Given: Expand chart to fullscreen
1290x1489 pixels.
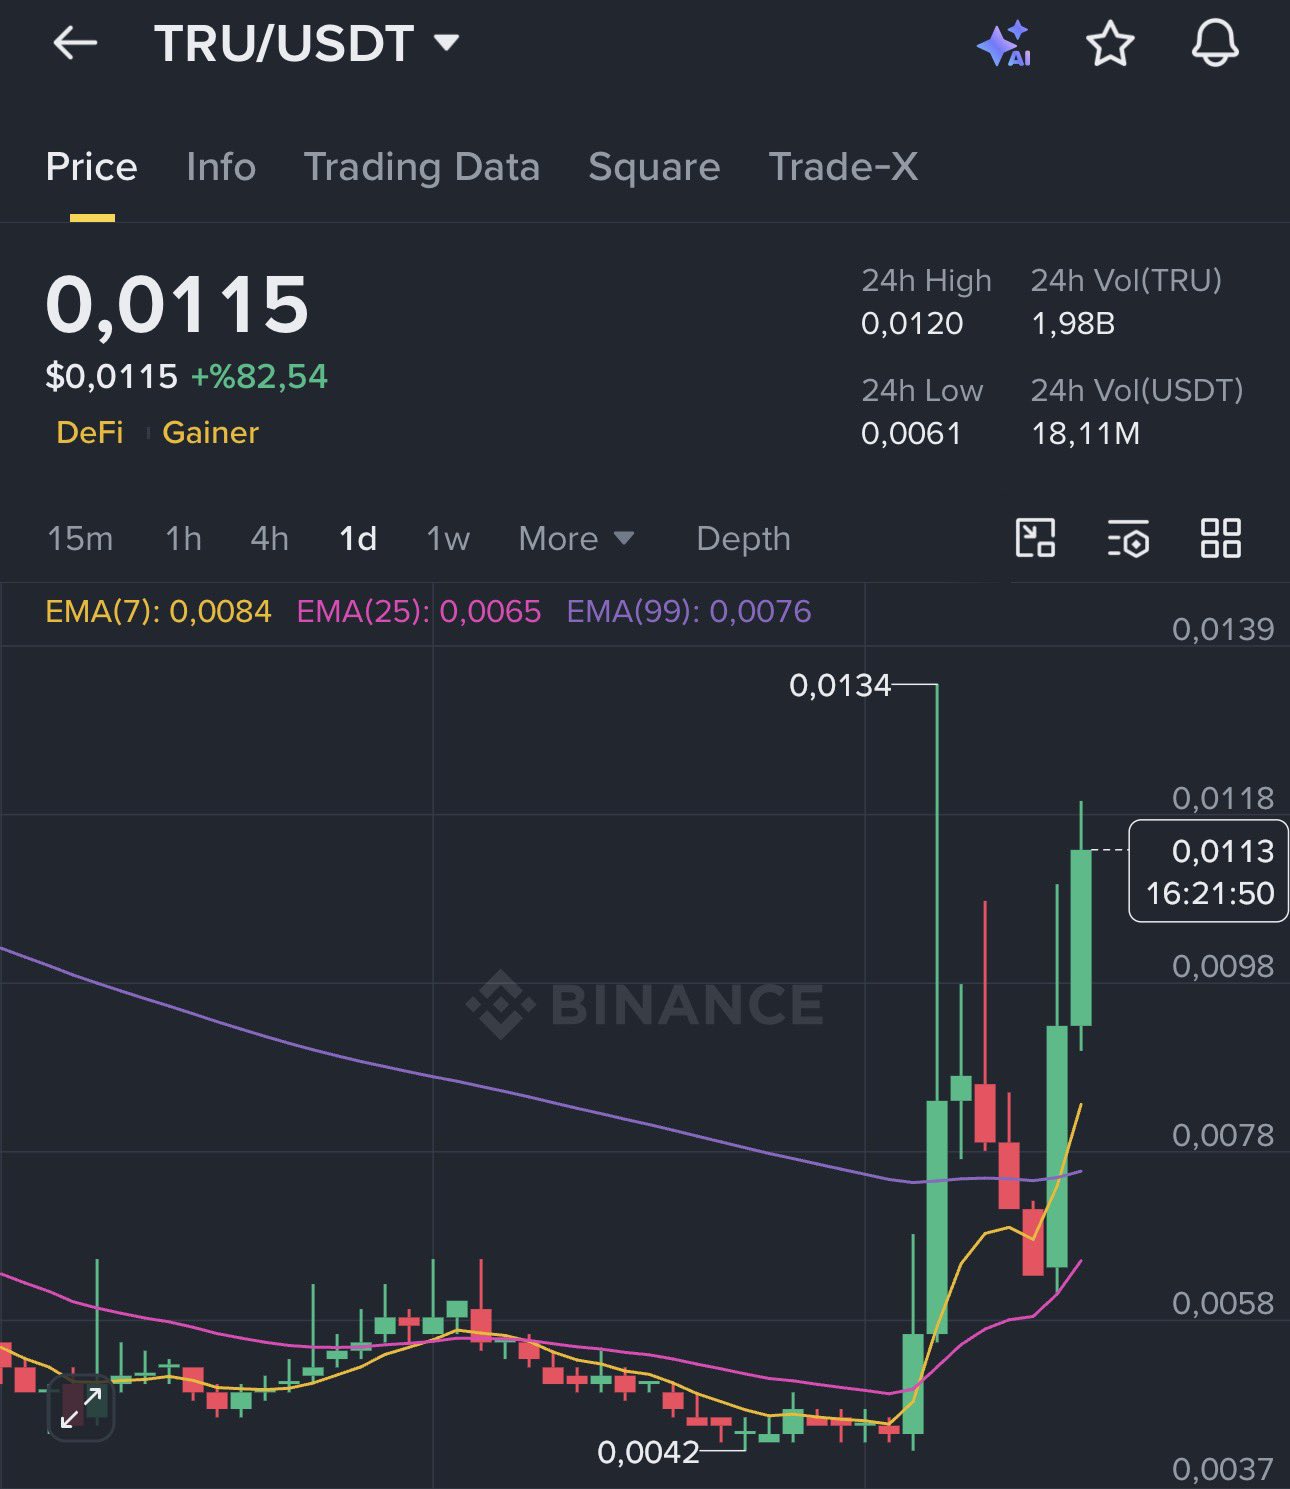Looking at the screenshot, I should coord(81,1408).
